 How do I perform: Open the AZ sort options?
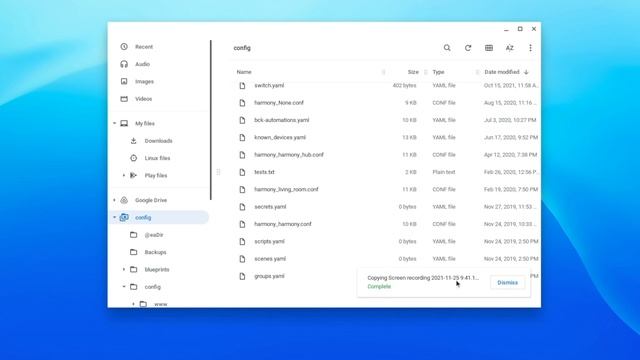click(x=509, y=48)
